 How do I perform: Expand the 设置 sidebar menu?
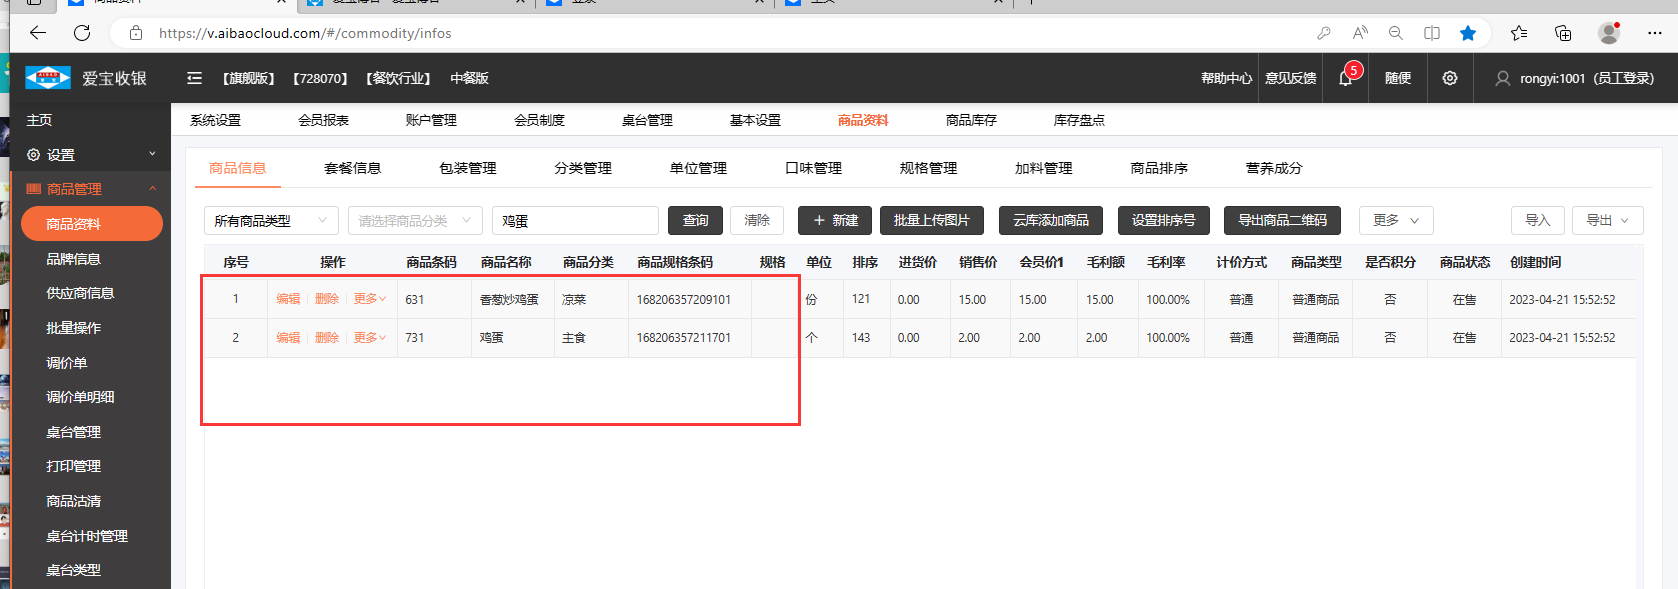click(x=91, y=155)
